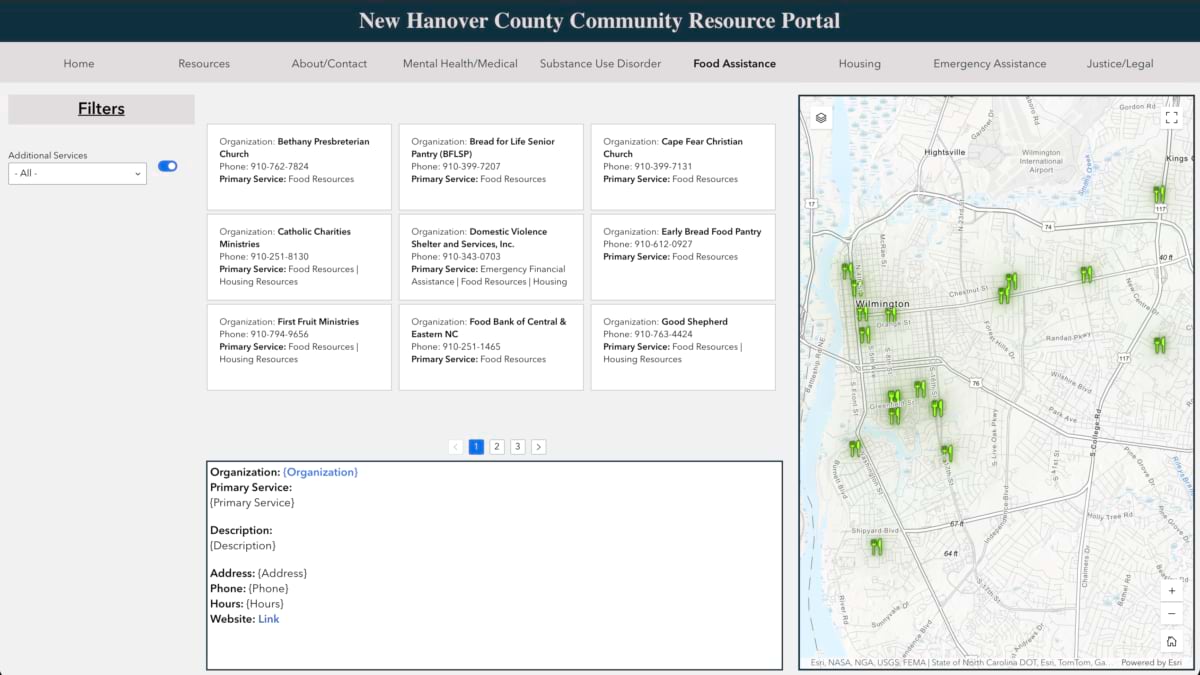Click the Filters heading
This screenshot has height=675, width=1200.
(x=101, y=109)
